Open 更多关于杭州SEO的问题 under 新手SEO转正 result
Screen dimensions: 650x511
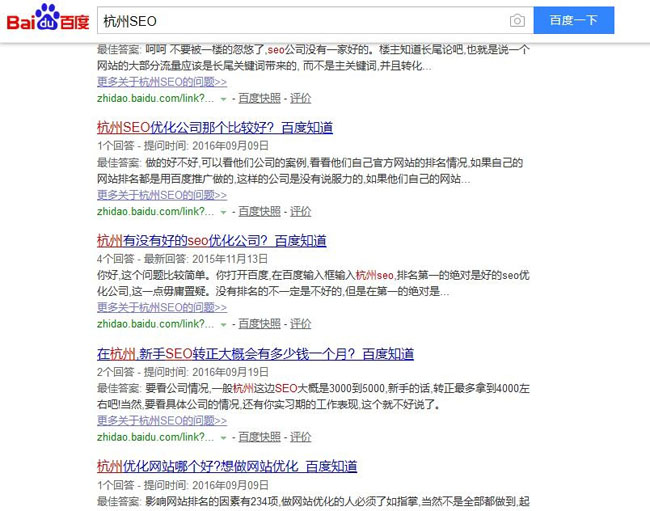point(162,420)
